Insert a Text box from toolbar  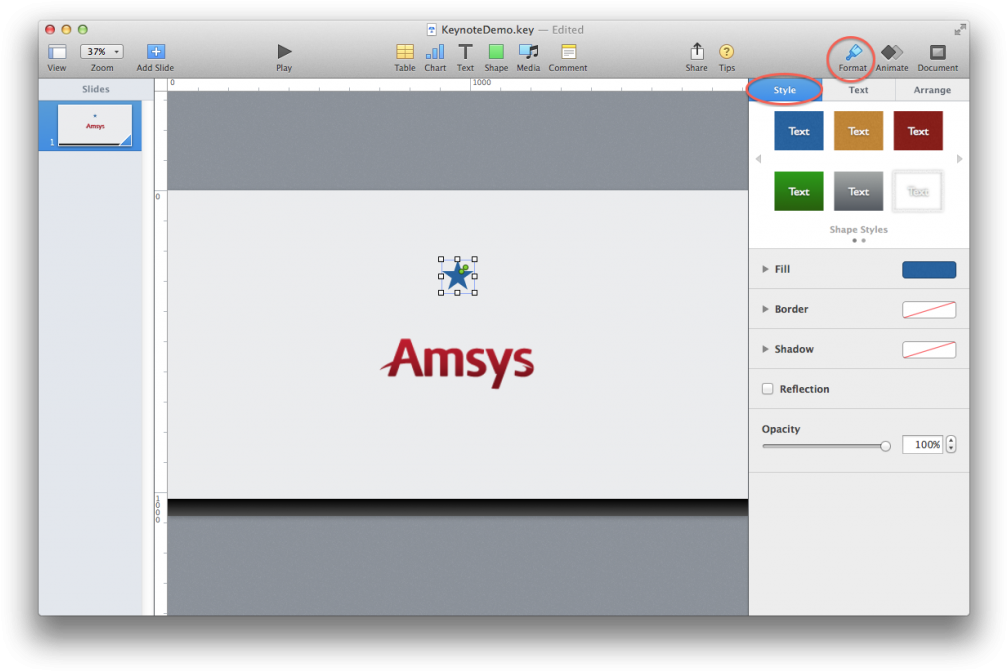(x=465, y=52)
